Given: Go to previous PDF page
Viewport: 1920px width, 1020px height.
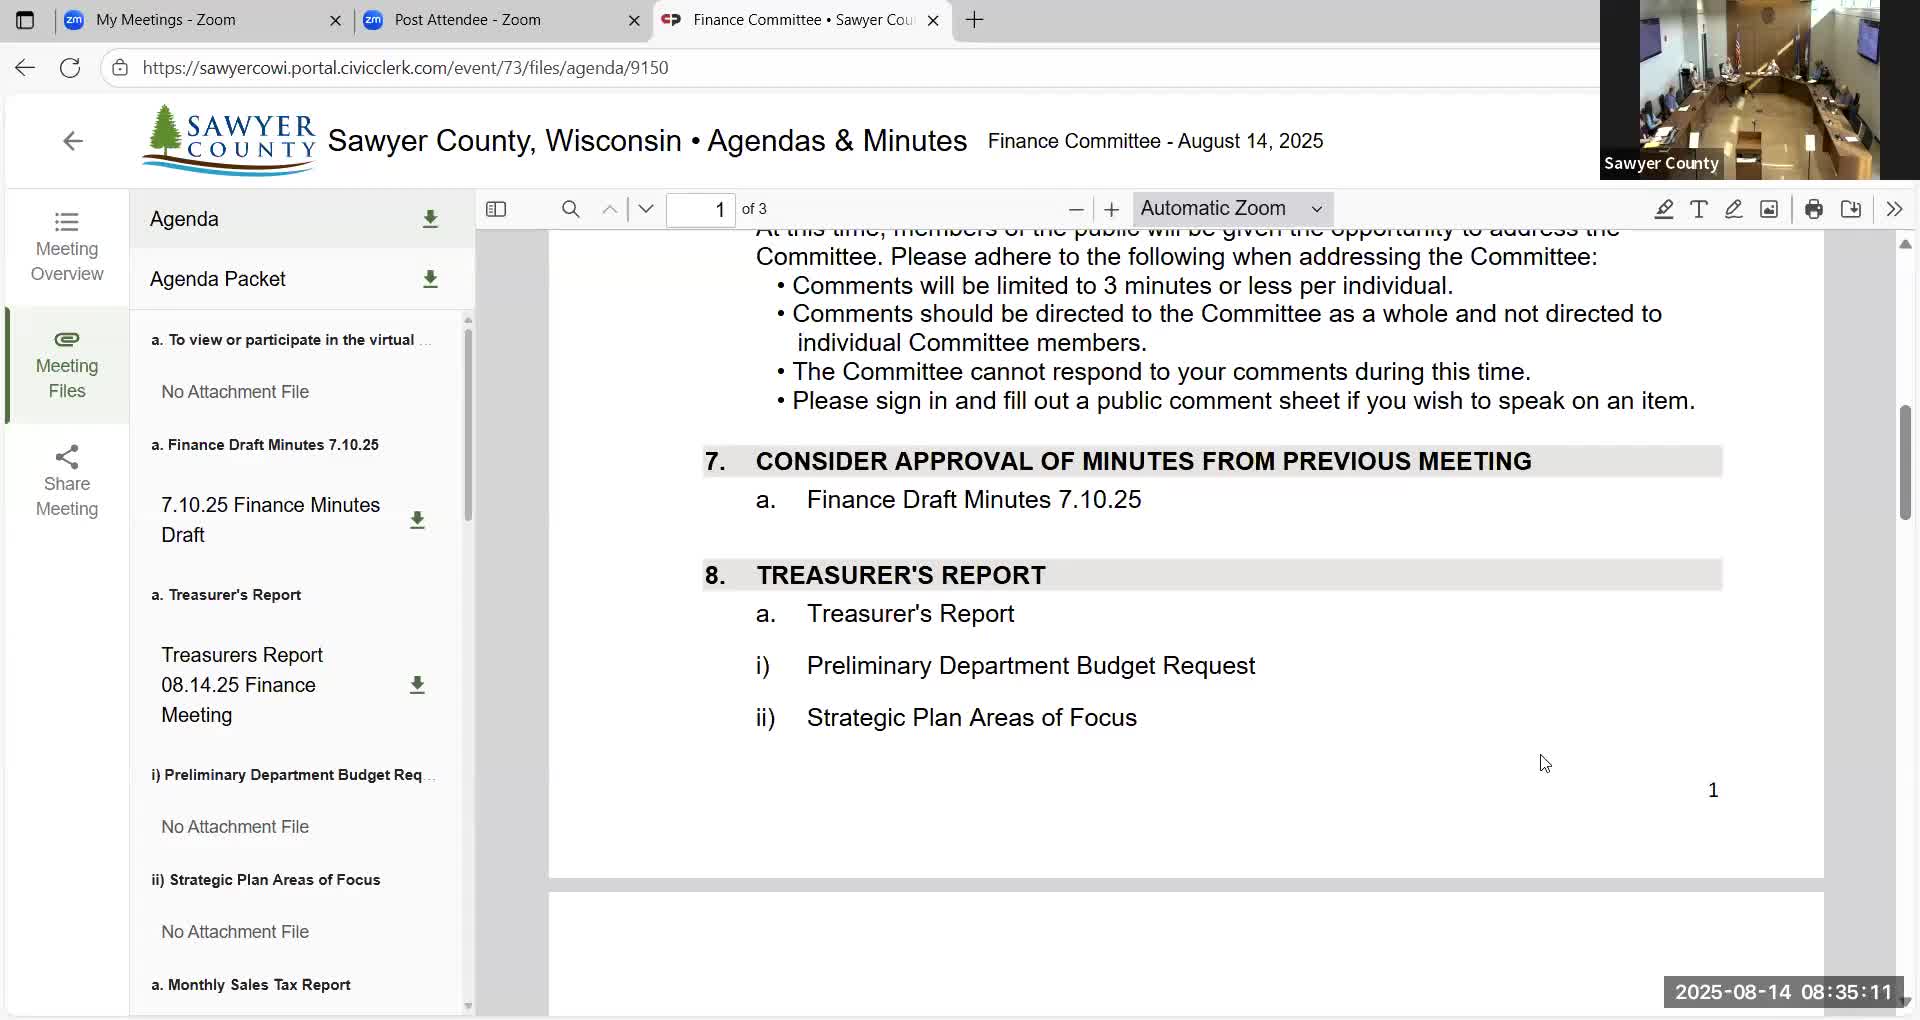Looking at the screenshot, I should (609, 209).
